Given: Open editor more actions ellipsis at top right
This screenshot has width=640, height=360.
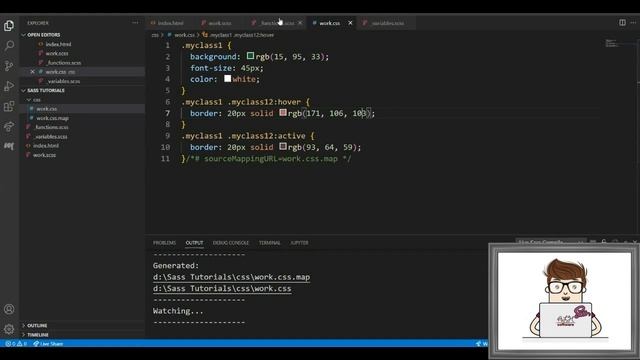Looking at the screenshot, I should (633, 22).
